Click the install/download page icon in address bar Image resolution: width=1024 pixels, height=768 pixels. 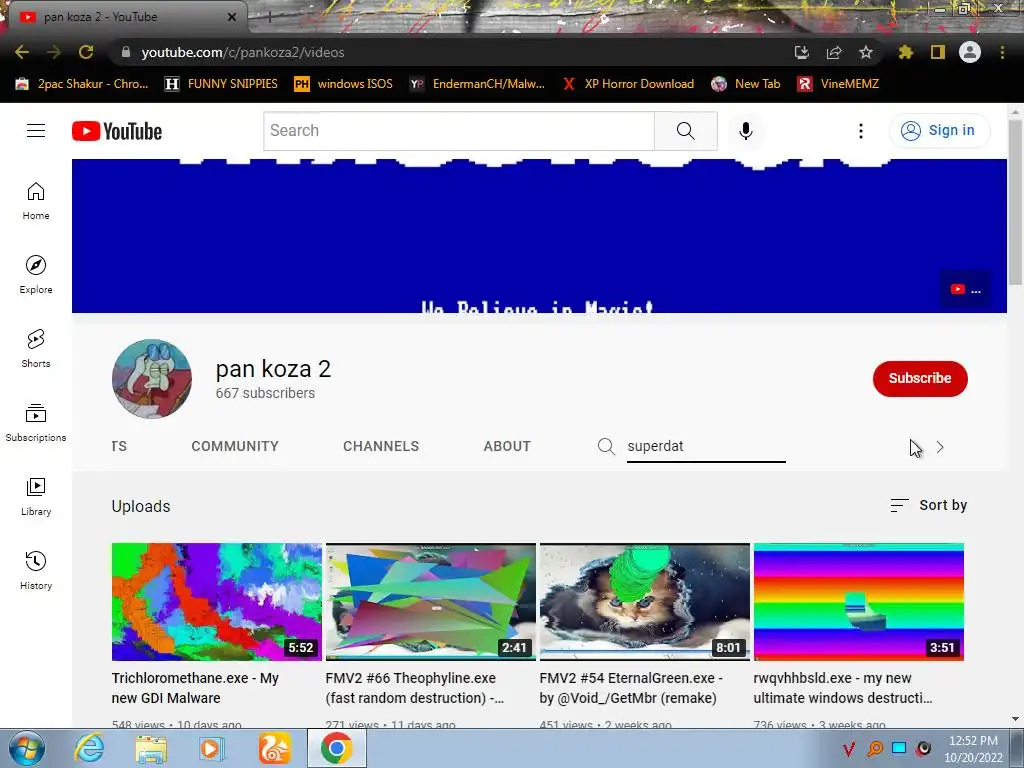(802, 52)
